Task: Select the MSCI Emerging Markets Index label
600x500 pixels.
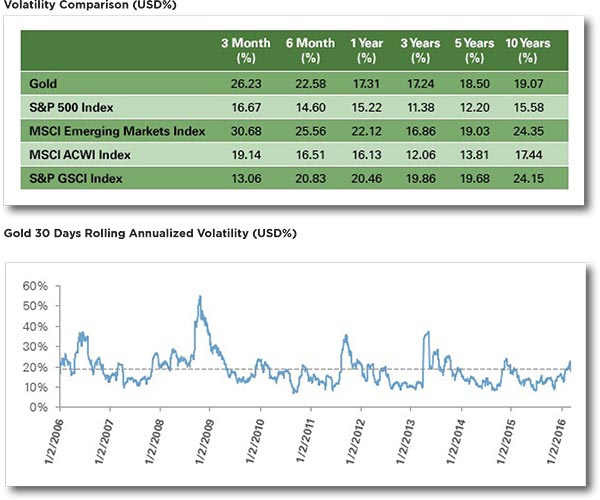Action: (x=117, y=131)
